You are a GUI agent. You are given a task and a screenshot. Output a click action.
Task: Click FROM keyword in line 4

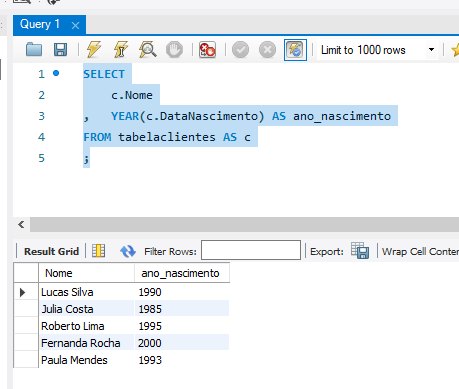pyautogui.click(x=97, y=137)
